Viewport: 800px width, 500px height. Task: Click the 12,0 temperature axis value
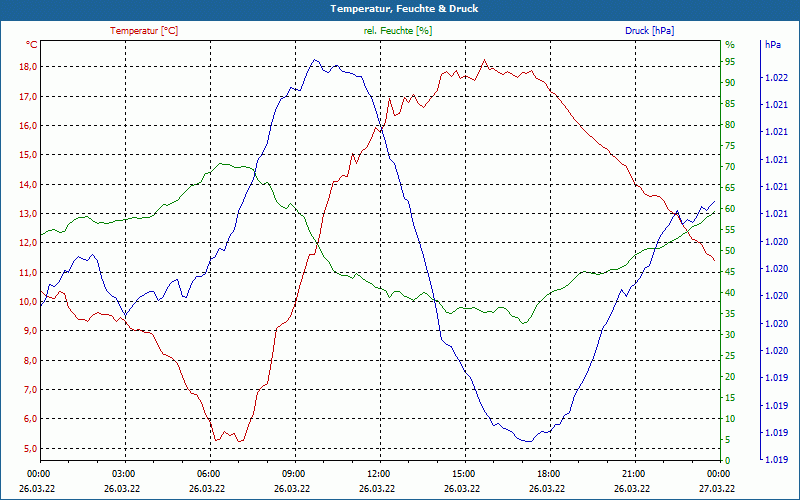click(28, 243)
